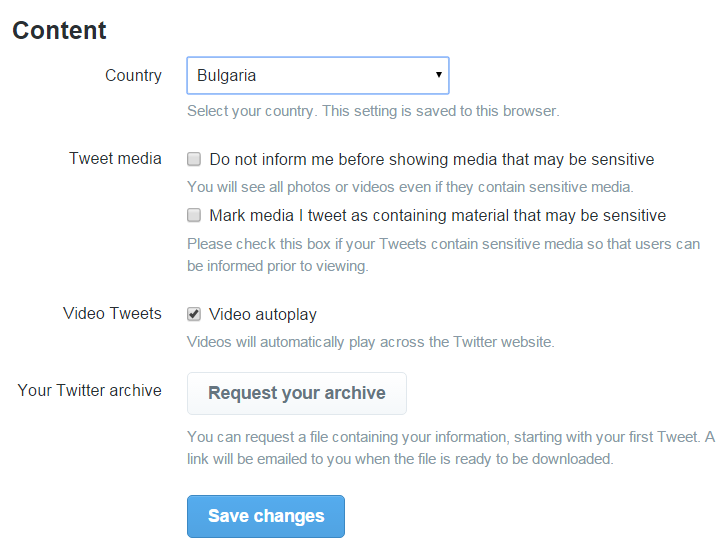
Task: Click the 'You will see all photos or videos' hint
Action: pos(410,187)
